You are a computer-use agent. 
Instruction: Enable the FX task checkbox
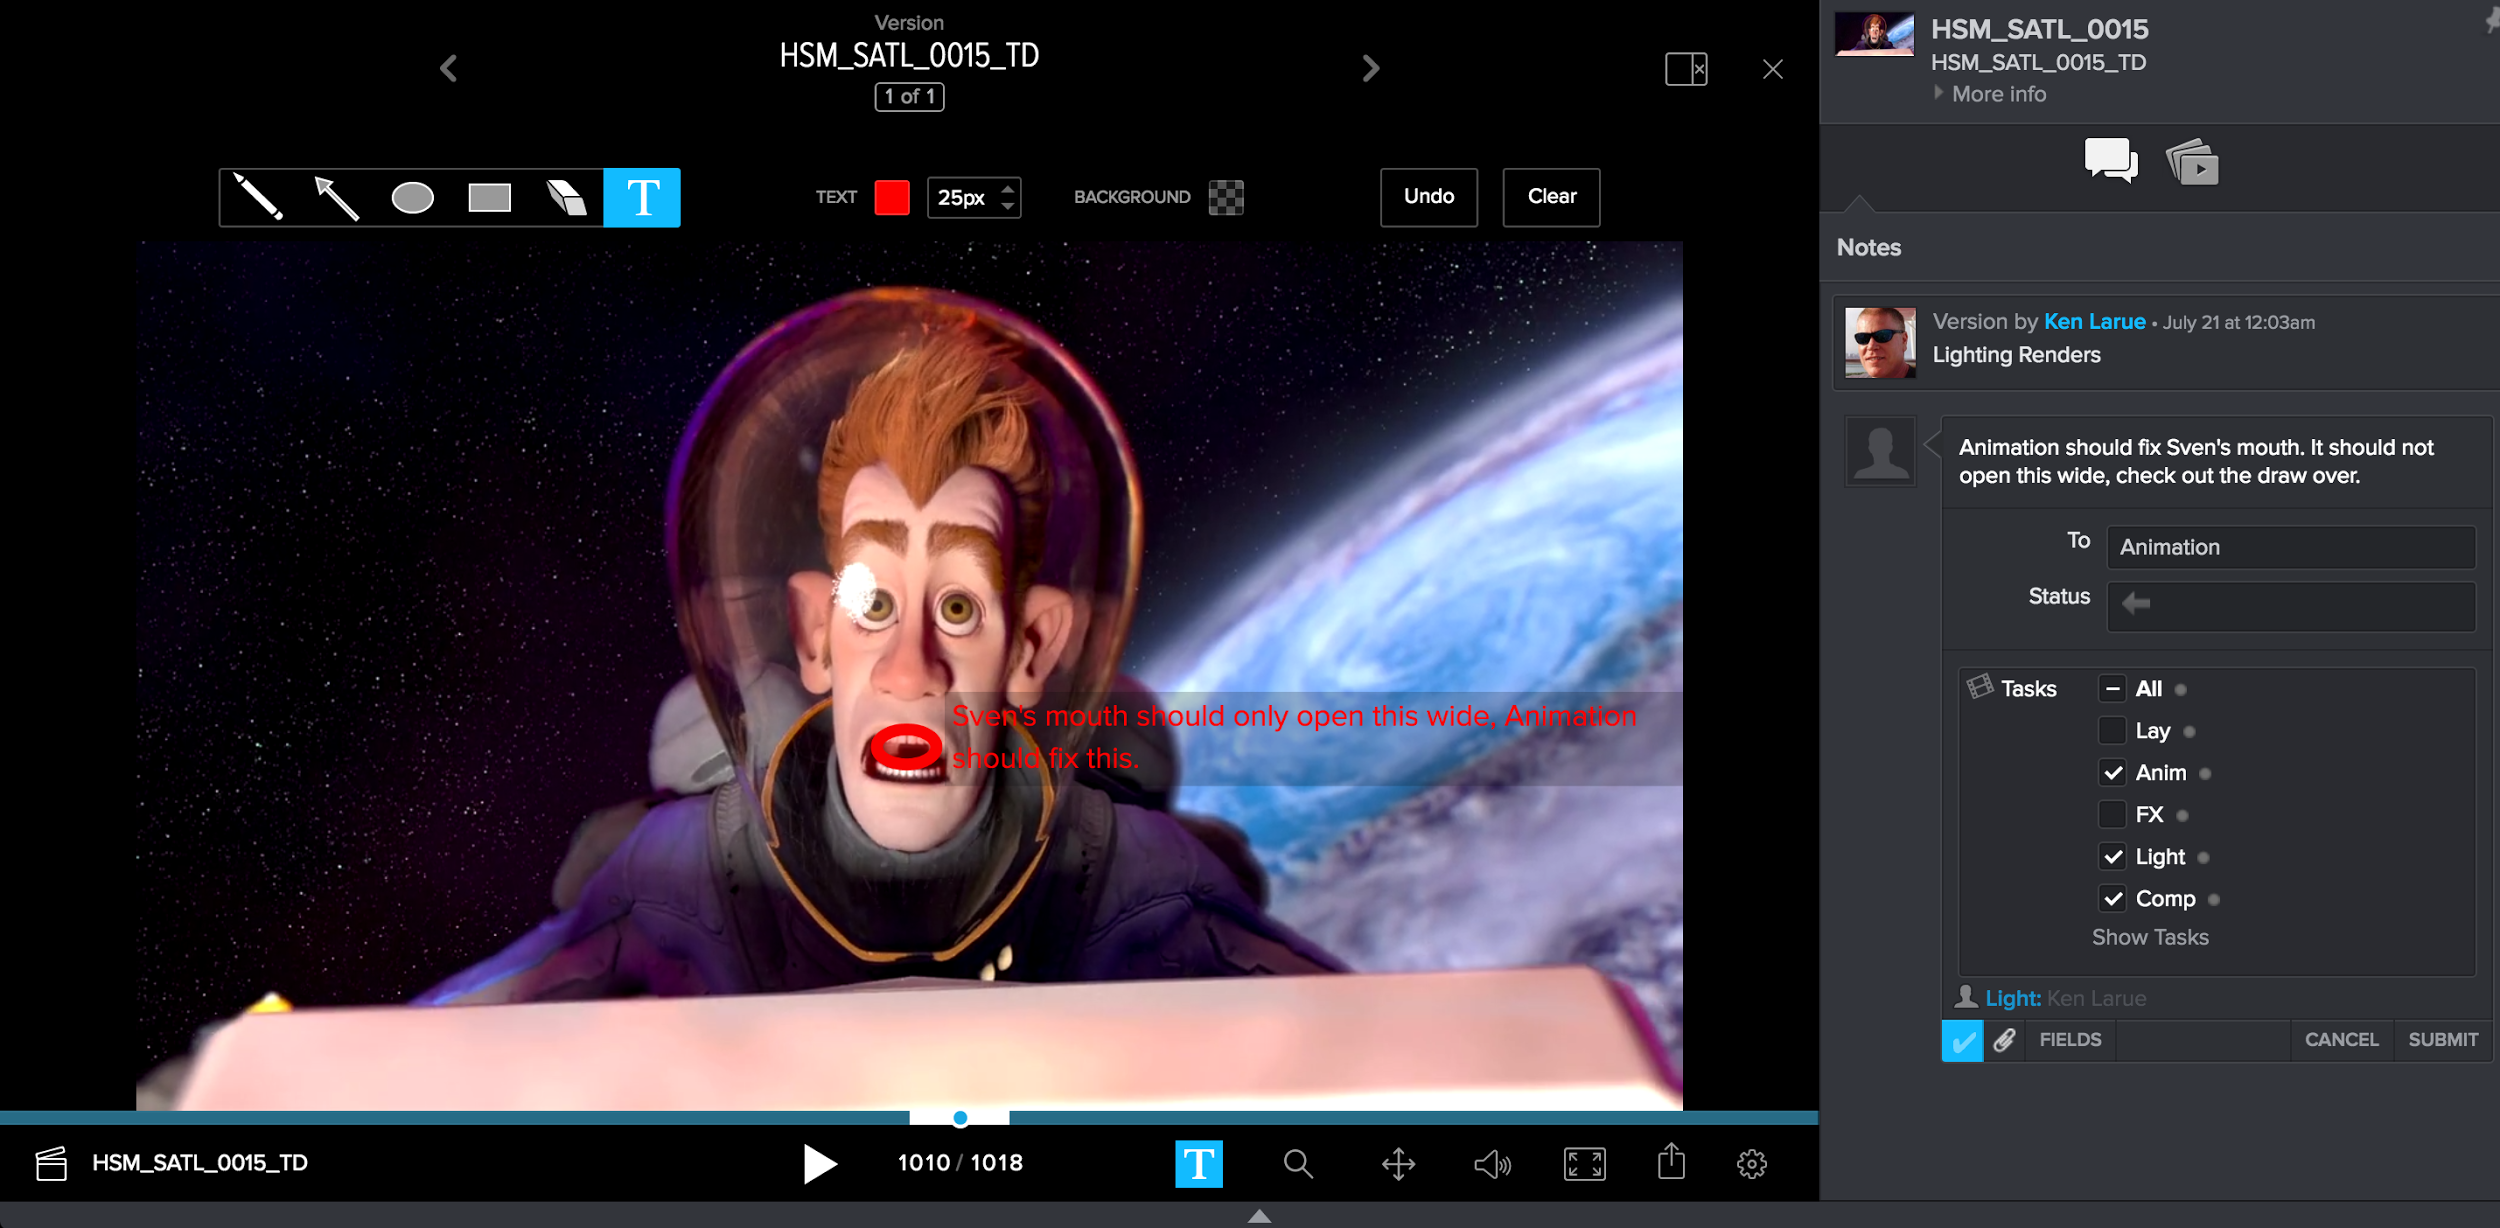coord(2112,815)
